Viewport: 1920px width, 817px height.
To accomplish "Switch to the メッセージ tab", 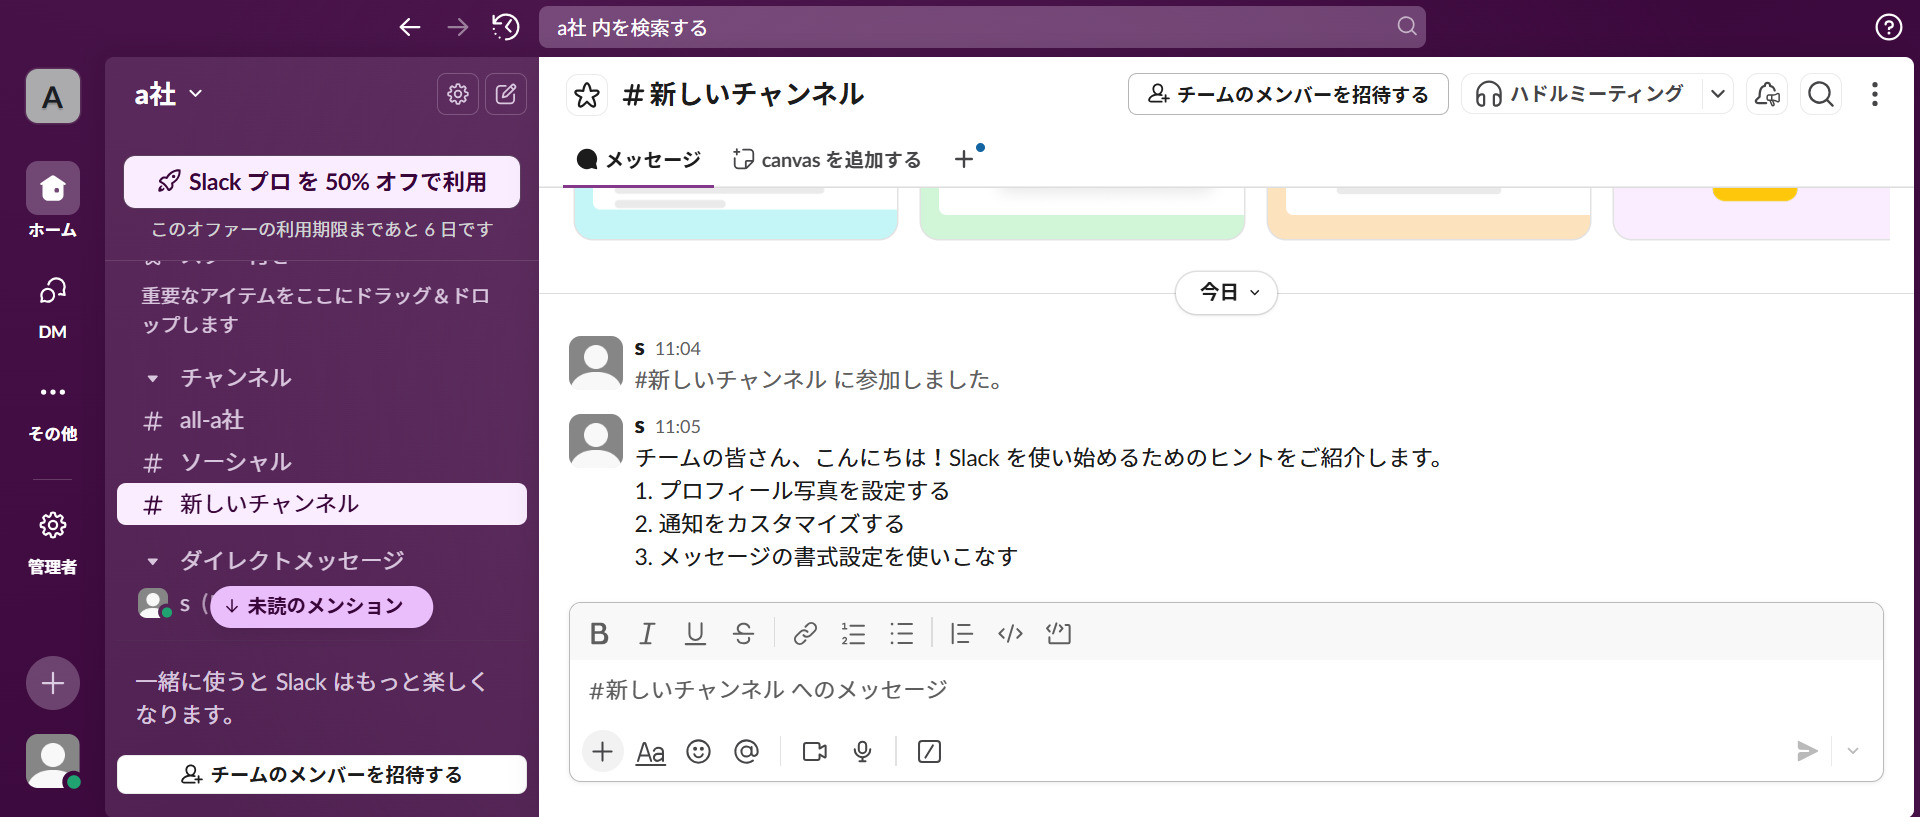I will (638, 160).
